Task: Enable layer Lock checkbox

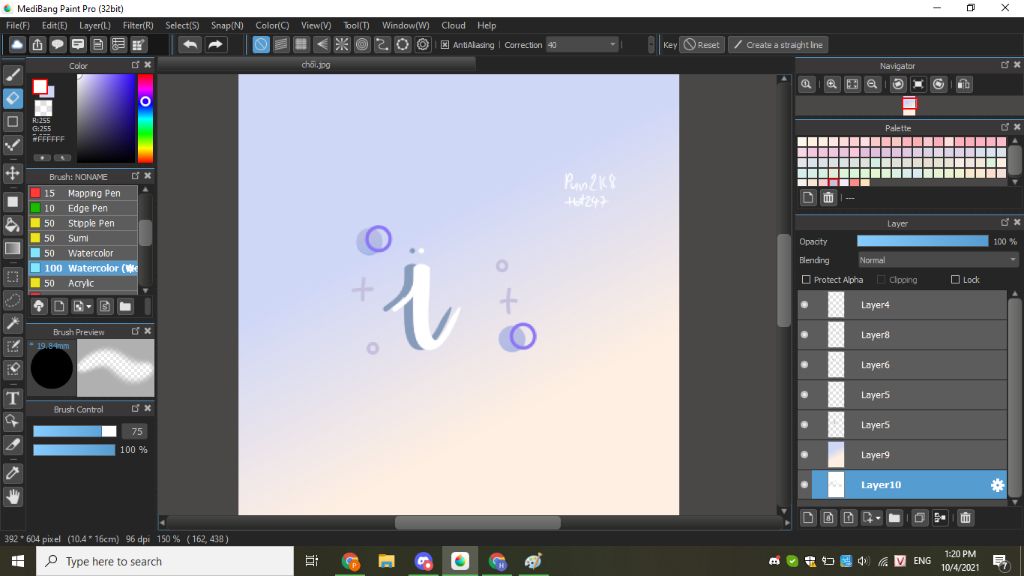Action: coord(955,280)
